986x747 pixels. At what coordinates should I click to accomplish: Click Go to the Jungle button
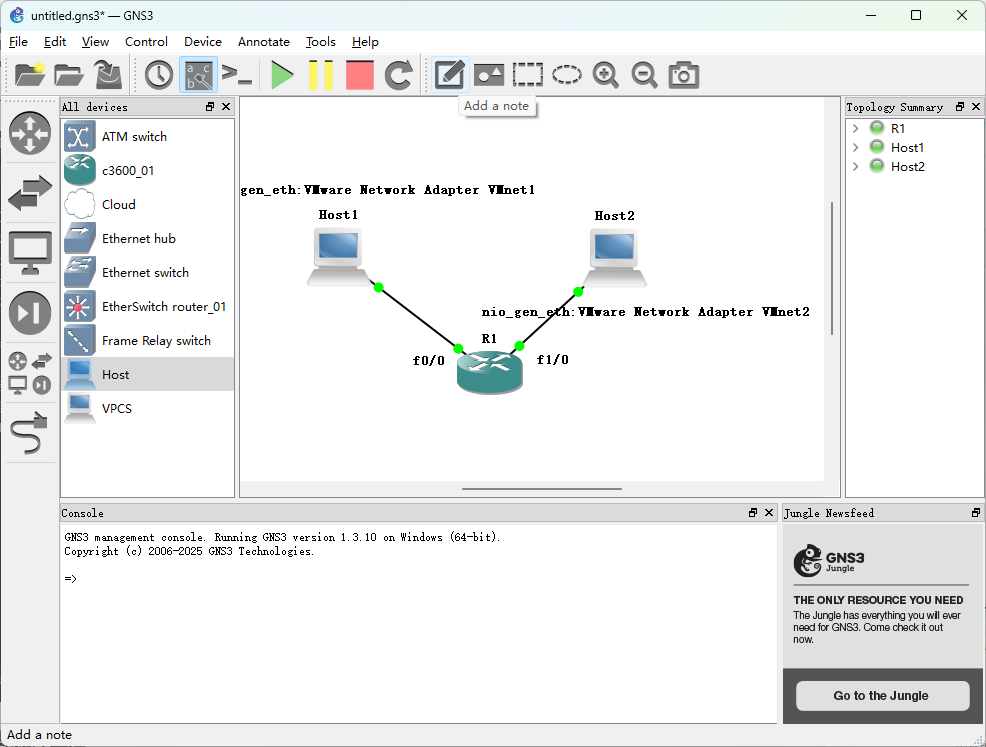click(x=882, y=695)
